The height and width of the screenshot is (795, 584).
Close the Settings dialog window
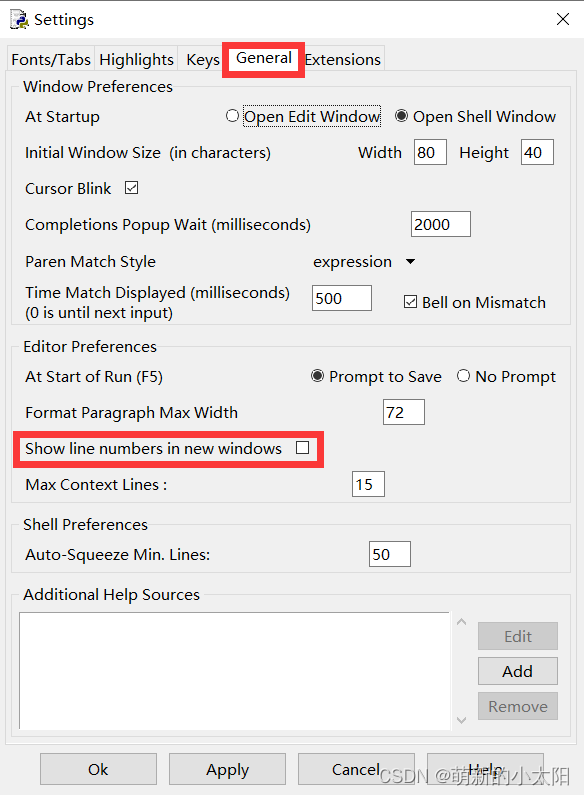[x=563, y=19]
